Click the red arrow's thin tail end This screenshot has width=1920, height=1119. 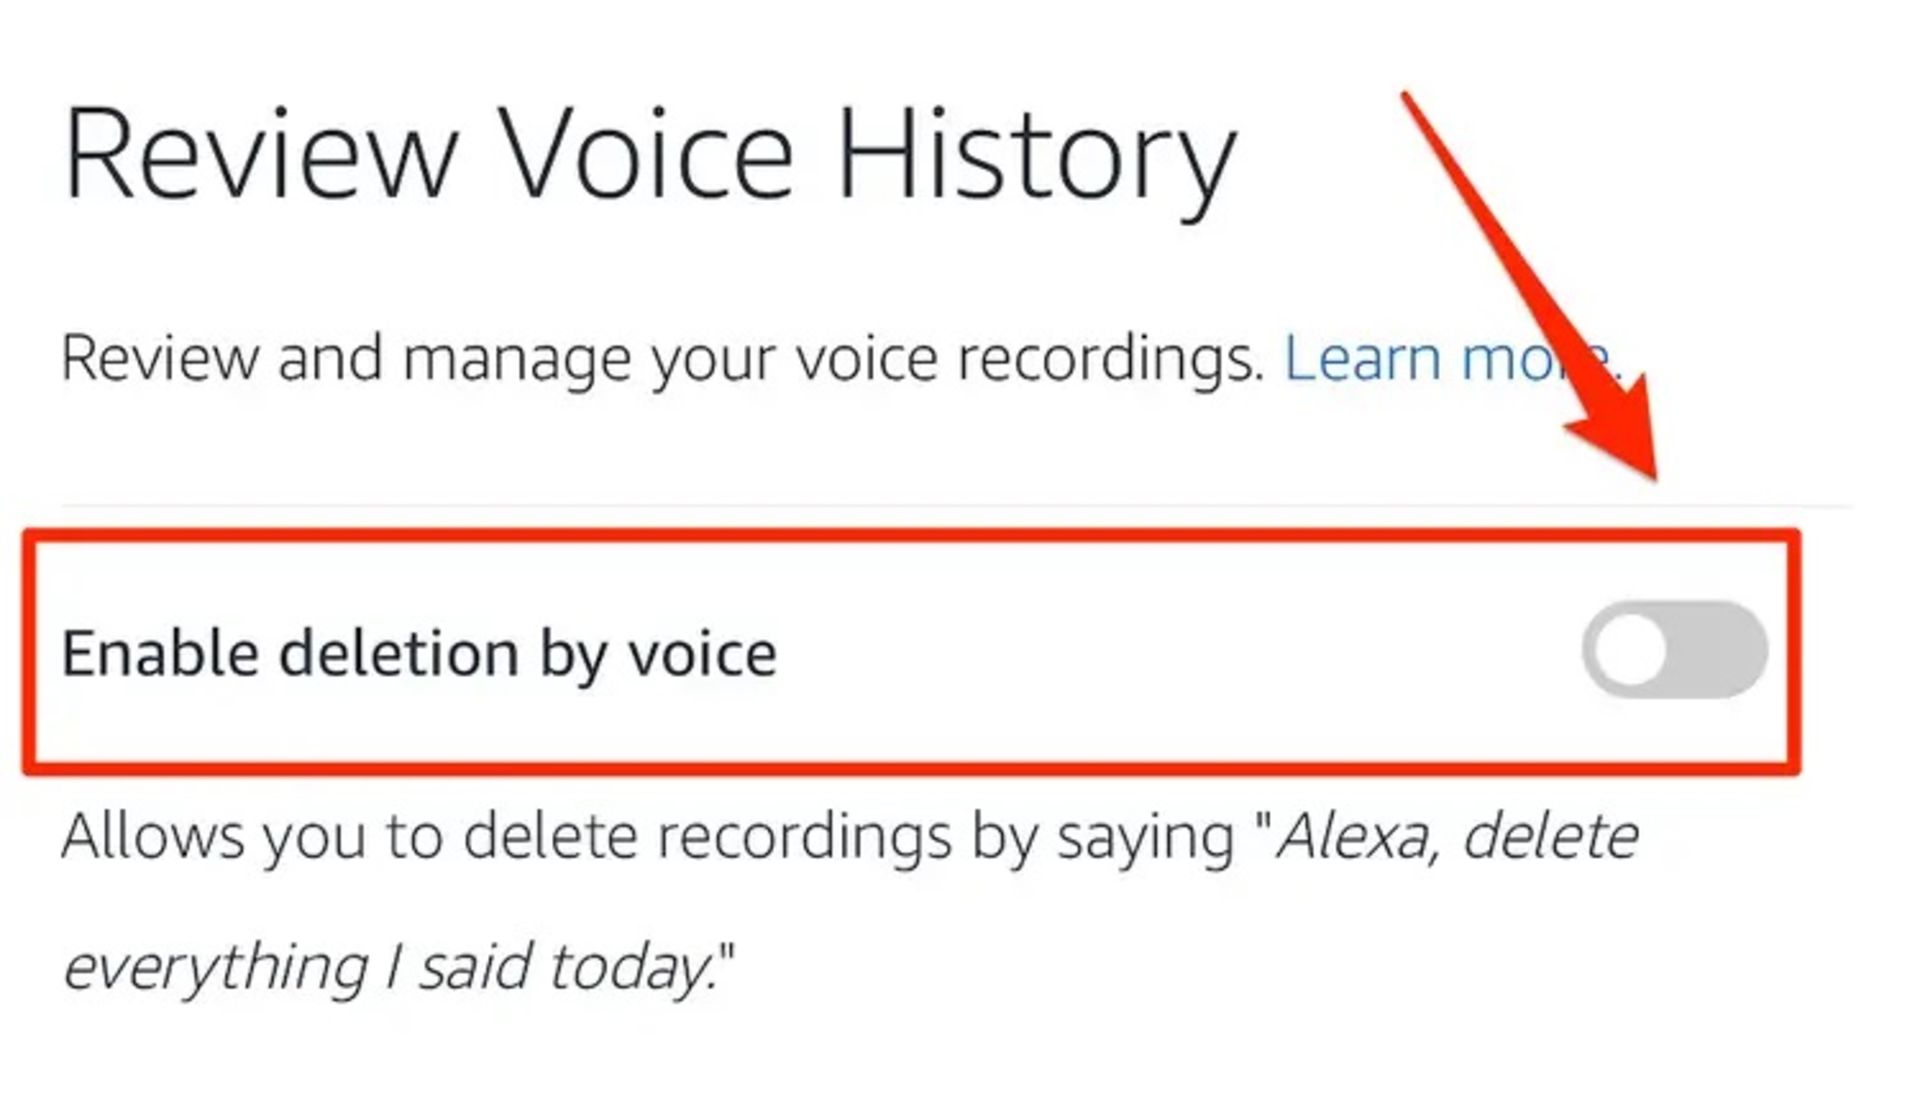(x=1410, y=102)
